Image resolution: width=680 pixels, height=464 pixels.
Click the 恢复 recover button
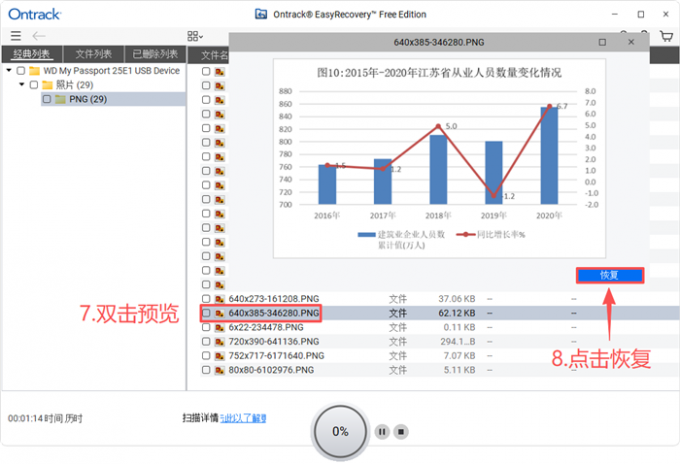(x=610, y=275)
